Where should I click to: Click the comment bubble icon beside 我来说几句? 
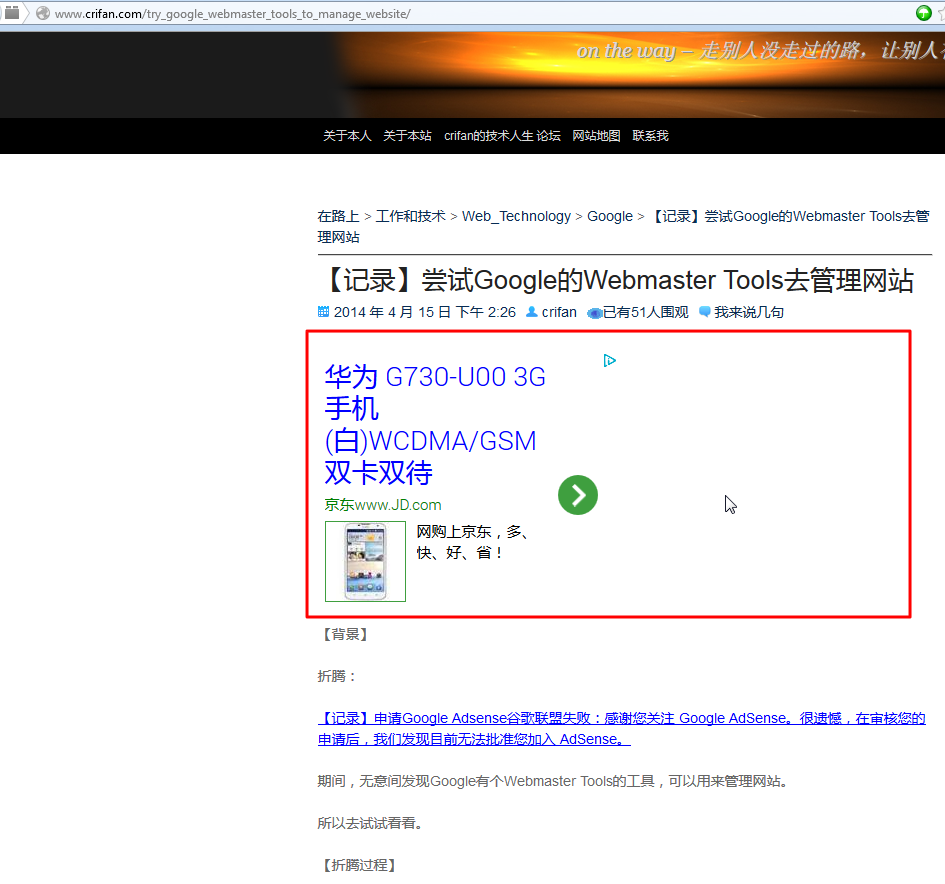pos(705,312)
